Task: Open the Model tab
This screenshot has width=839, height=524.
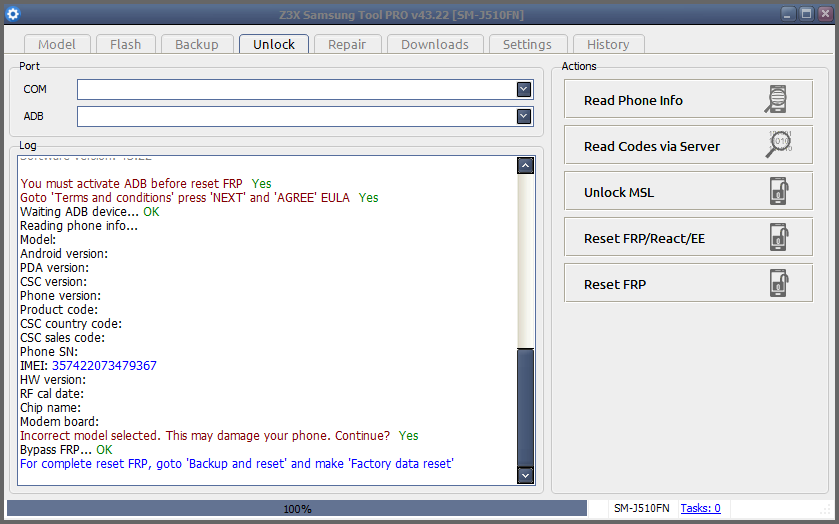Action: point(57,44)
